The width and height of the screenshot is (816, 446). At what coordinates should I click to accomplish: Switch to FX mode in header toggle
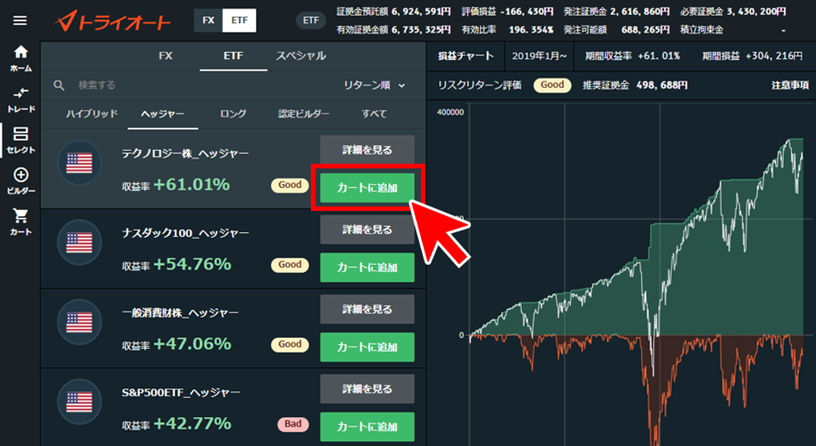(x=208, y=21)
